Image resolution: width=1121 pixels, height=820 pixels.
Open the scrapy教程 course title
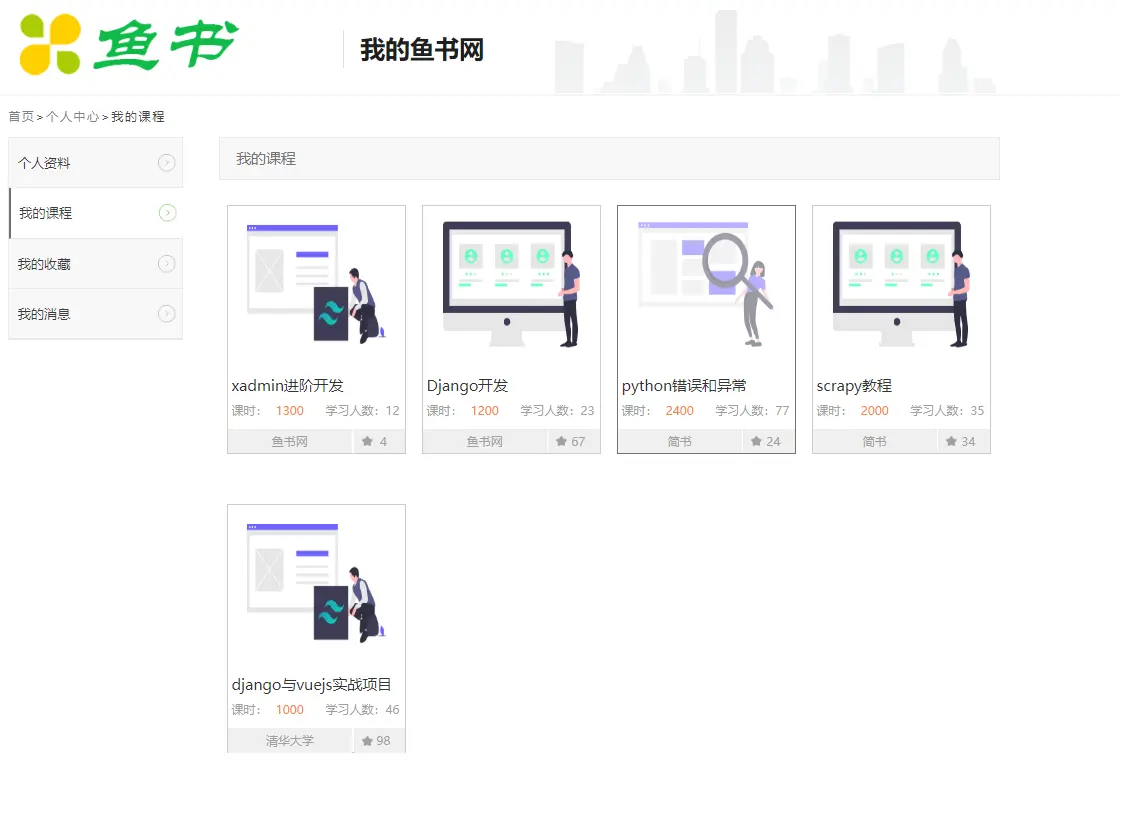pyautogui.click(x=854, y=385)
